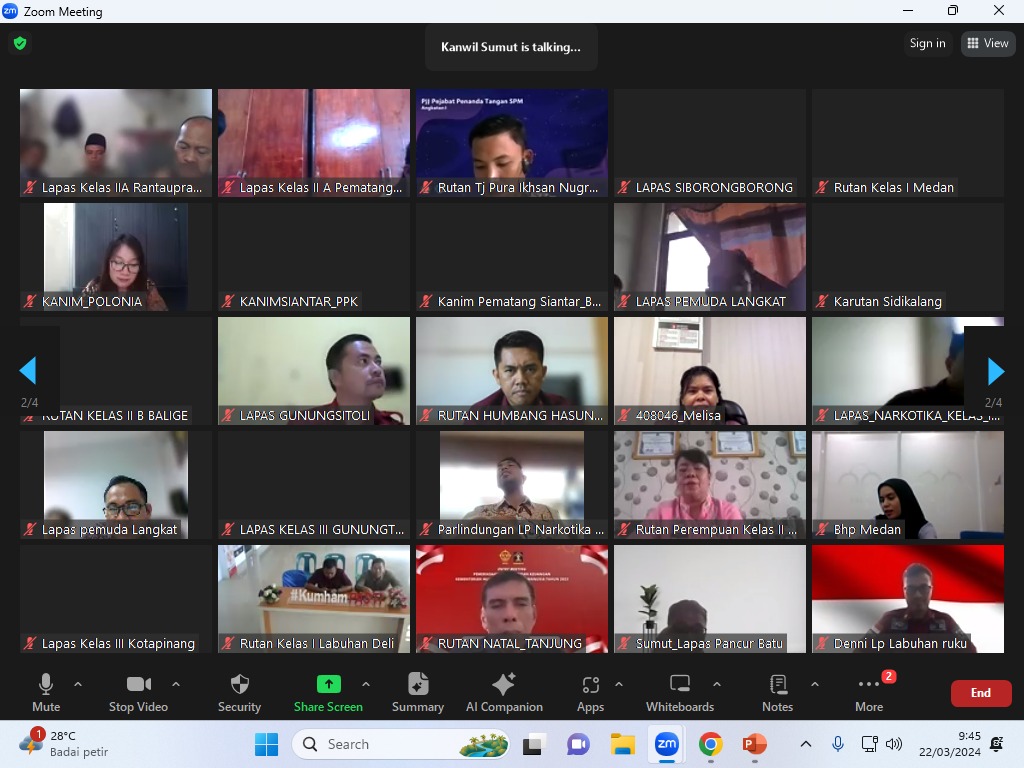
Task: Open the meeting Summary tool
Action: click(x=418, y=692)
